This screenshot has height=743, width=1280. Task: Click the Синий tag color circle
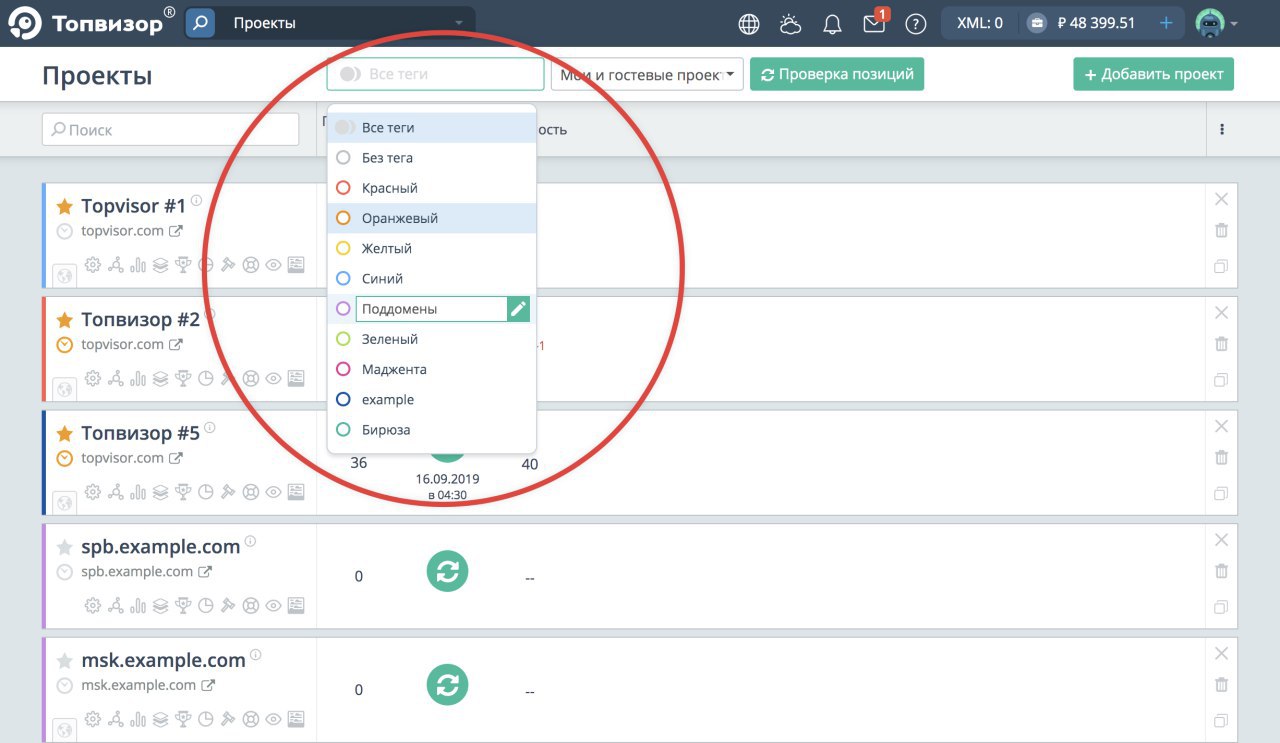click(343, 278)
